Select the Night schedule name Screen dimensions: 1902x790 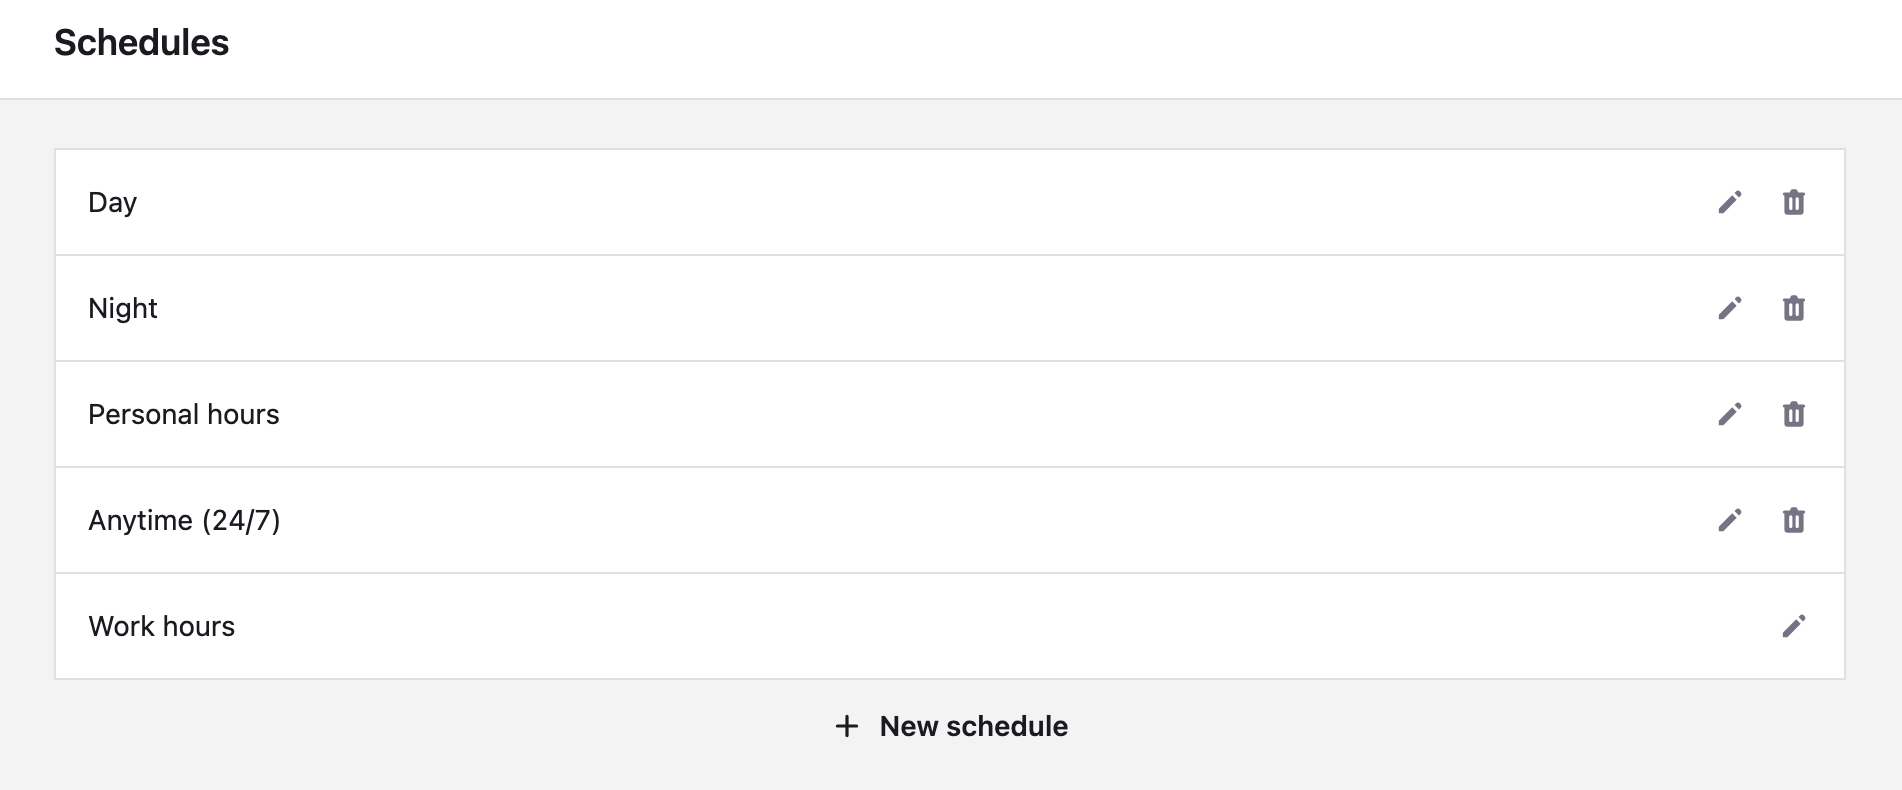(122, 308)
